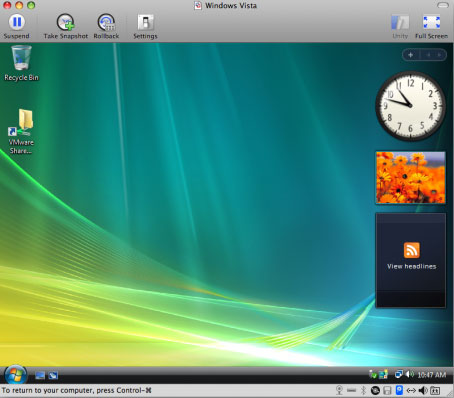The image size is (454, 398).
Task: Click the green checkmark tray icon
Action: coord(373,375)
